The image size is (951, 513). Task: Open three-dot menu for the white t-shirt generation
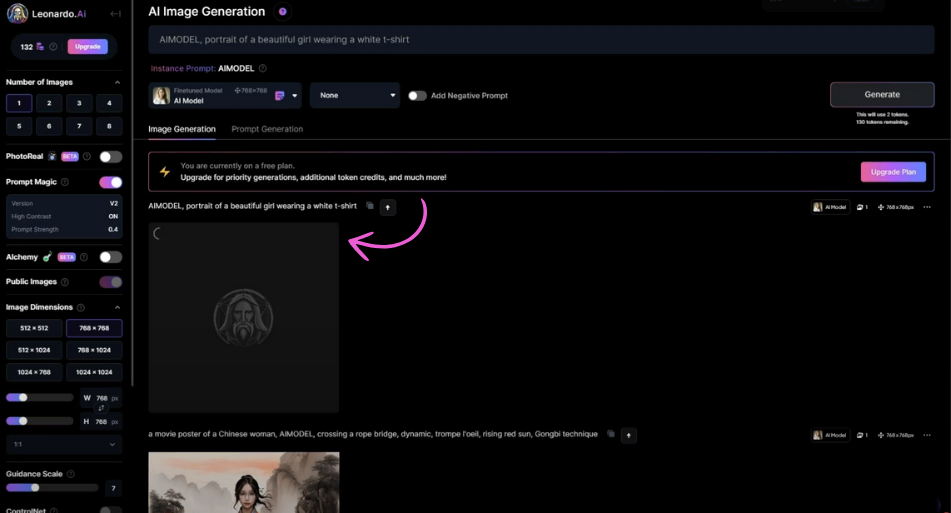927,207
